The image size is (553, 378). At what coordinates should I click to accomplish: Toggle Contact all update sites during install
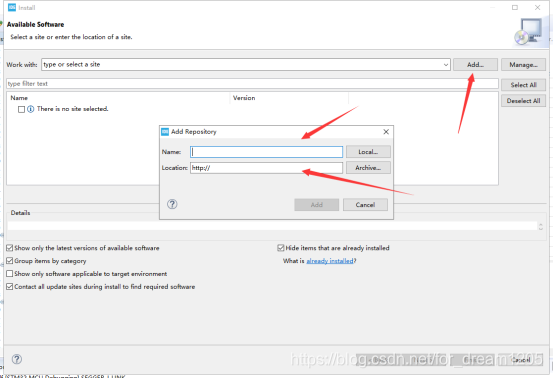click(10, 287)
